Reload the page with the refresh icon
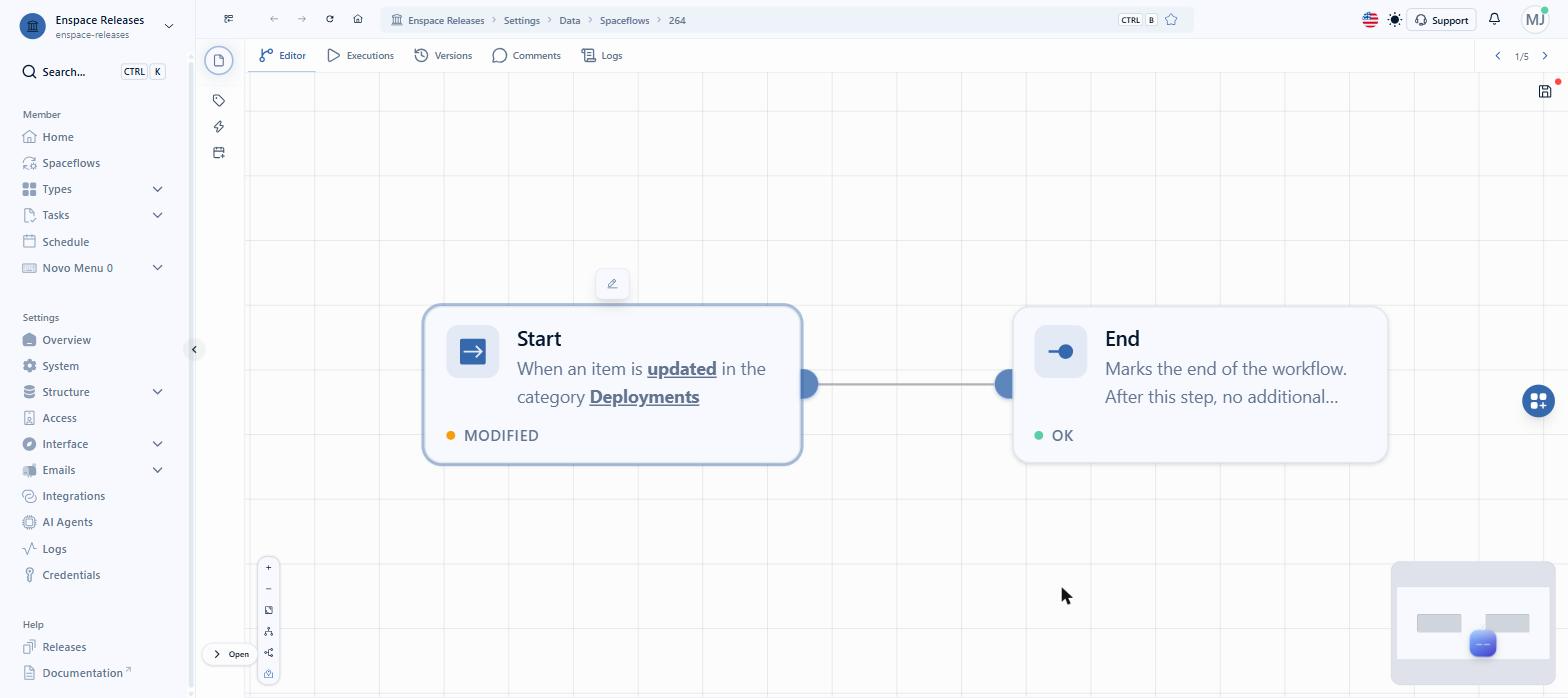Screen dimensions: 1568x698 (x=330, y=19)
